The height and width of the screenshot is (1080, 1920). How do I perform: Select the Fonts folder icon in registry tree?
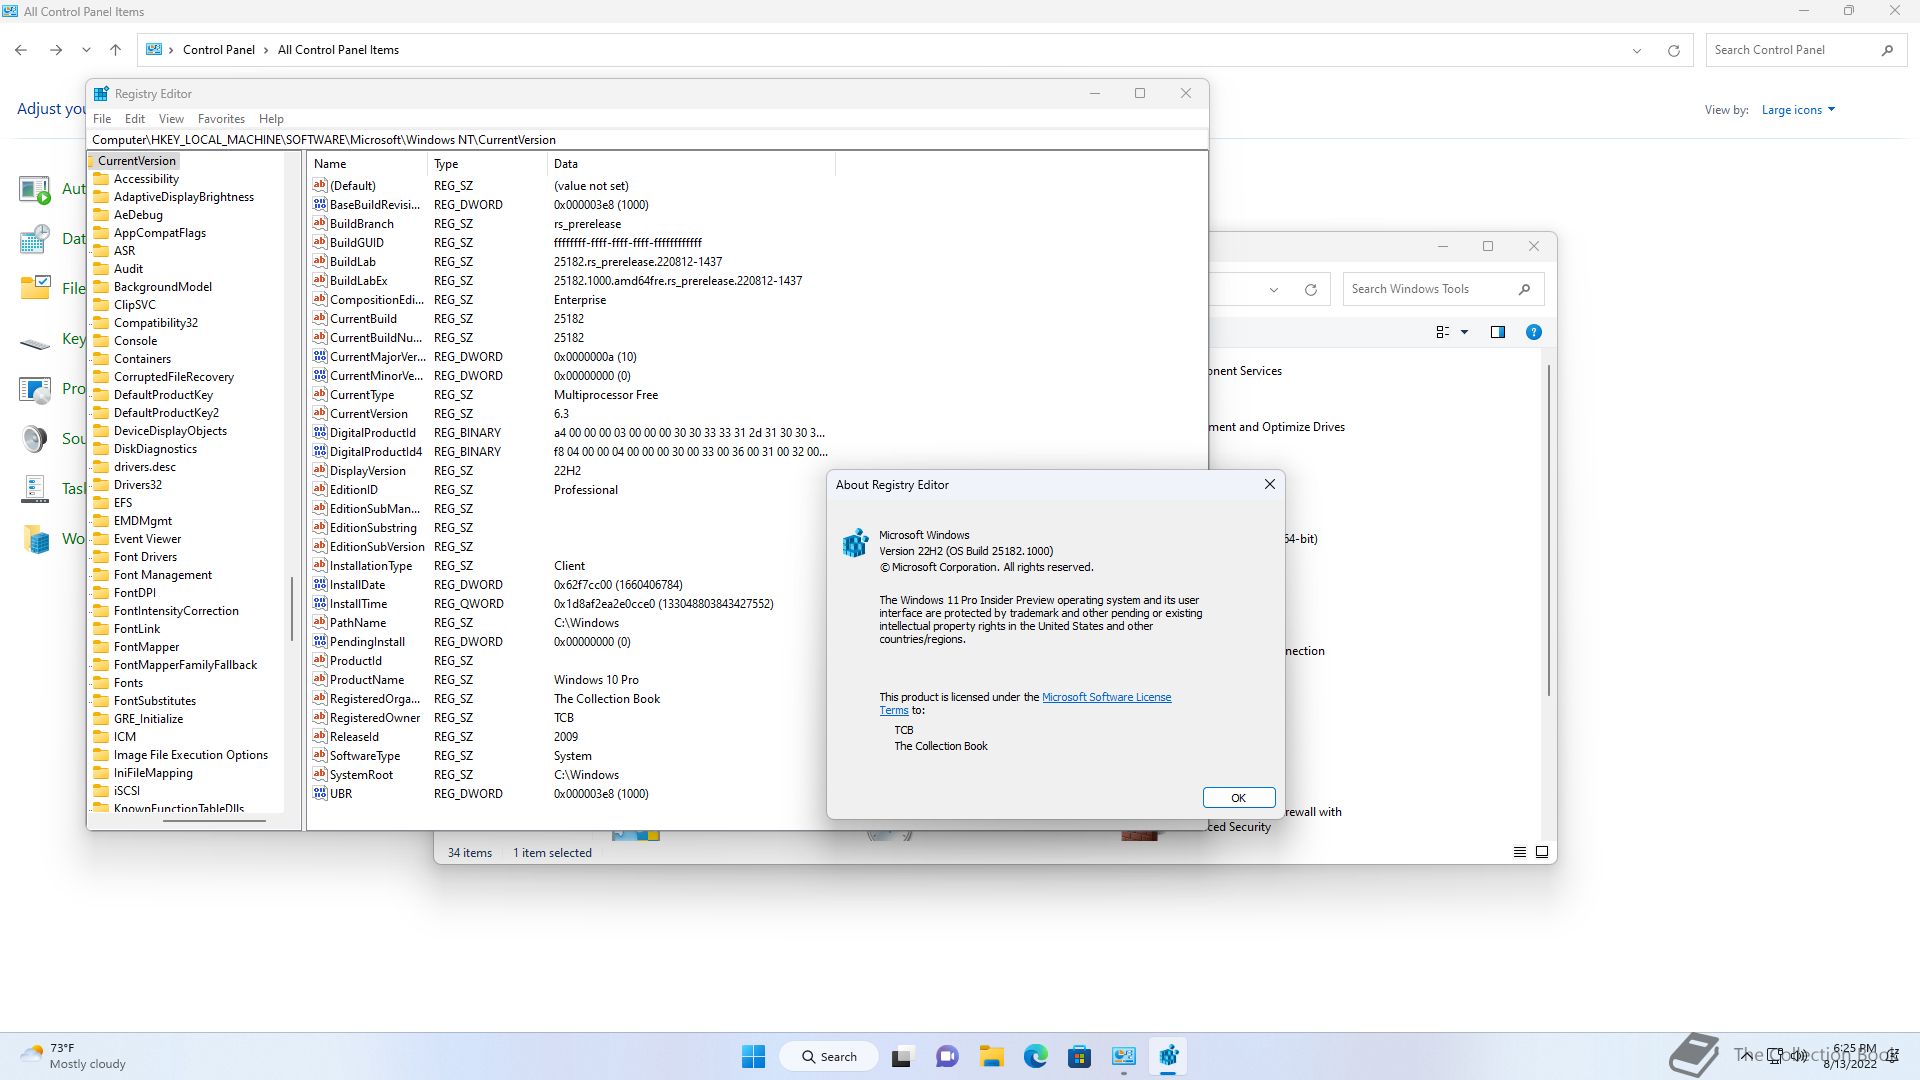[101, 683]
